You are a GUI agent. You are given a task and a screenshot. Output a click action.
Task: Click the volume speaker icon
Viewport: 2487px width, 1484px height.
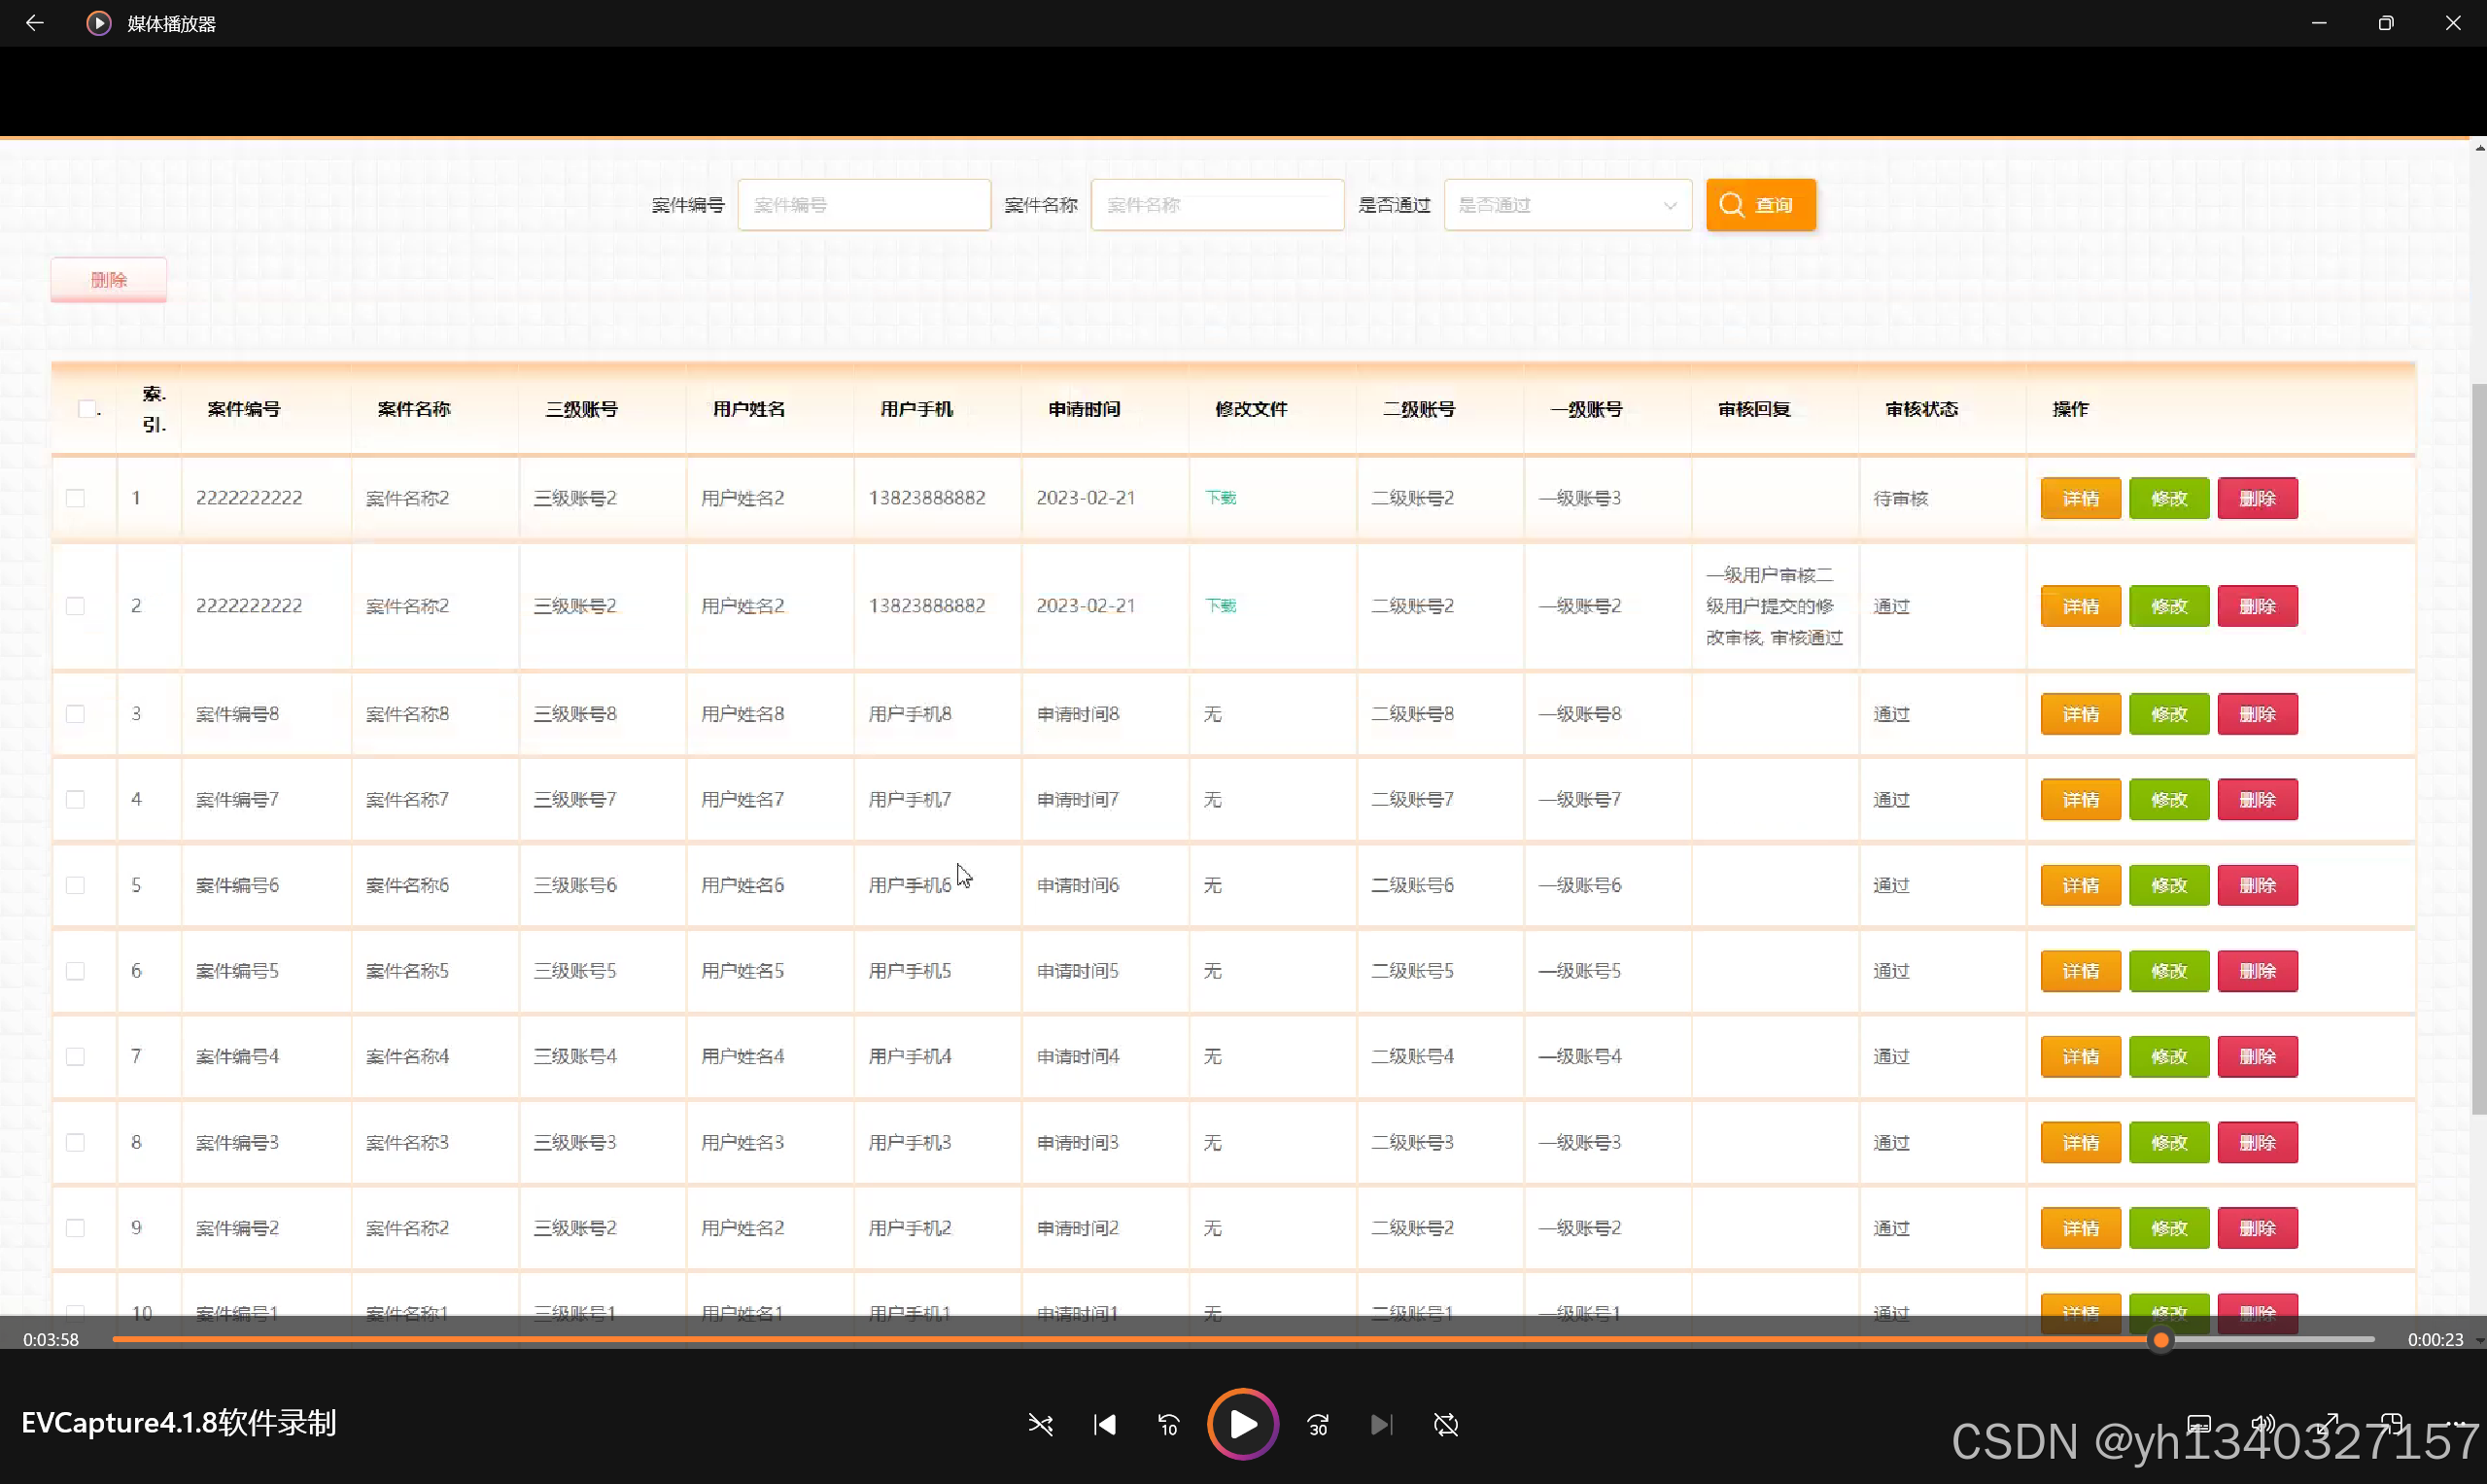[x=2262, y=1424]
